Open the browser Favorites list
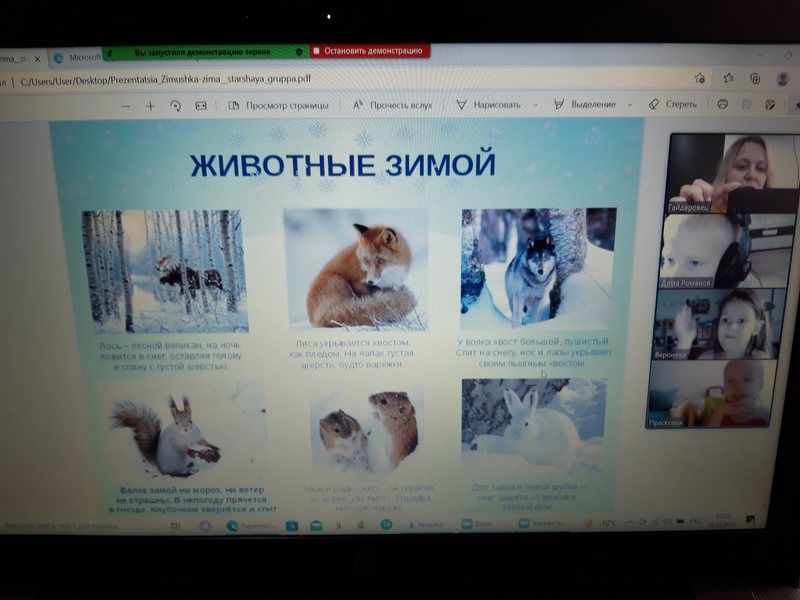This screenshot has height=600, width=800. pyautogui.click(x=729, y=78)
